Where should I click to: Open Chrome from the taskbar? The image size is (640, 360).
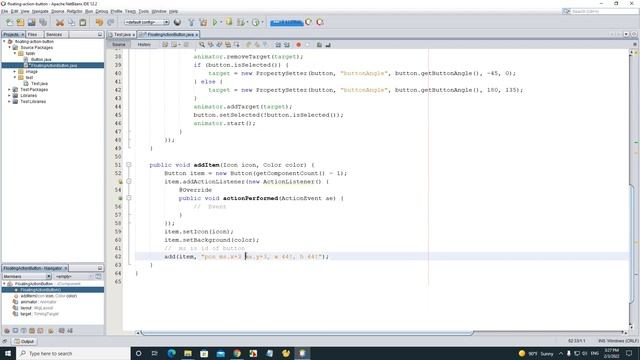(x=237, y=353)
